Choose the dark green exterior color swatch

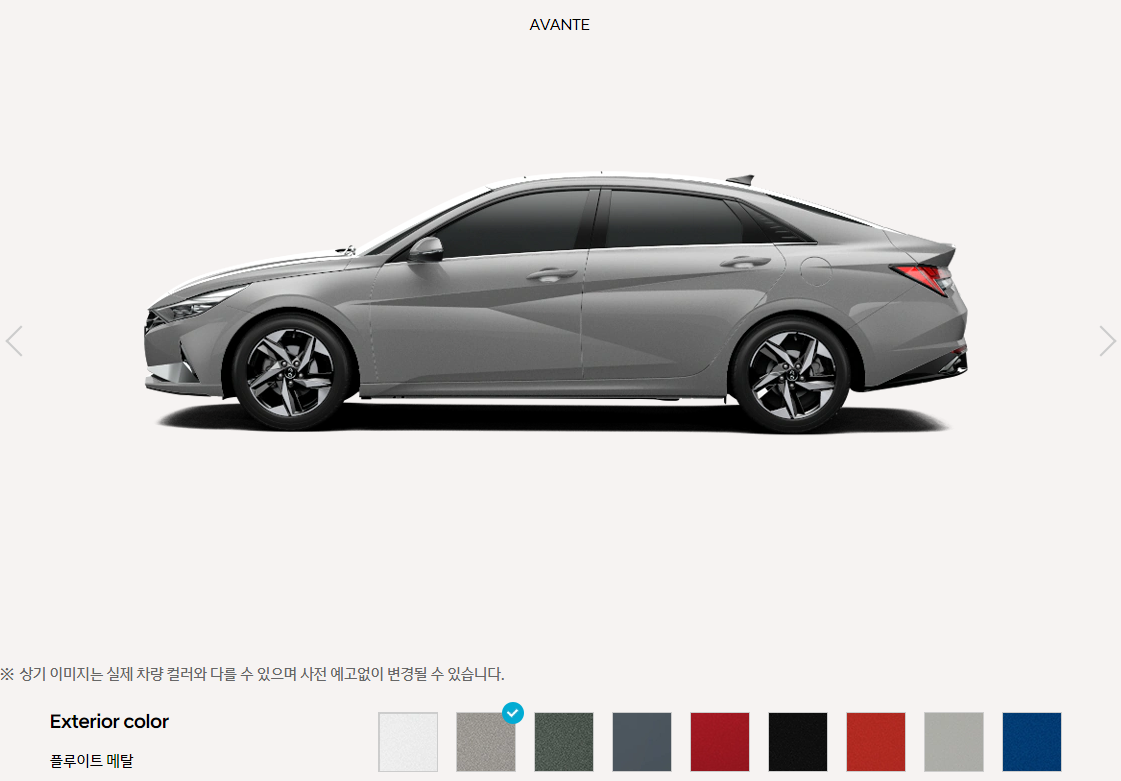coord(563,742)
